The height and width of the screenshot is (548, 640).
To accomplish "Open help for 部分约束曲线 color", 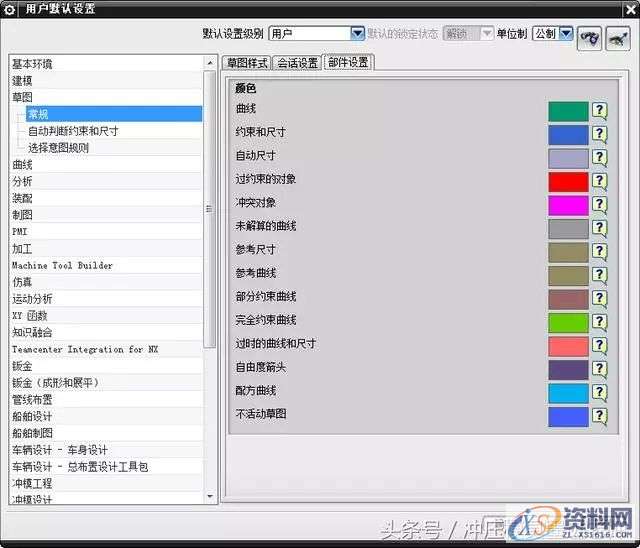I will coord(599,299).
